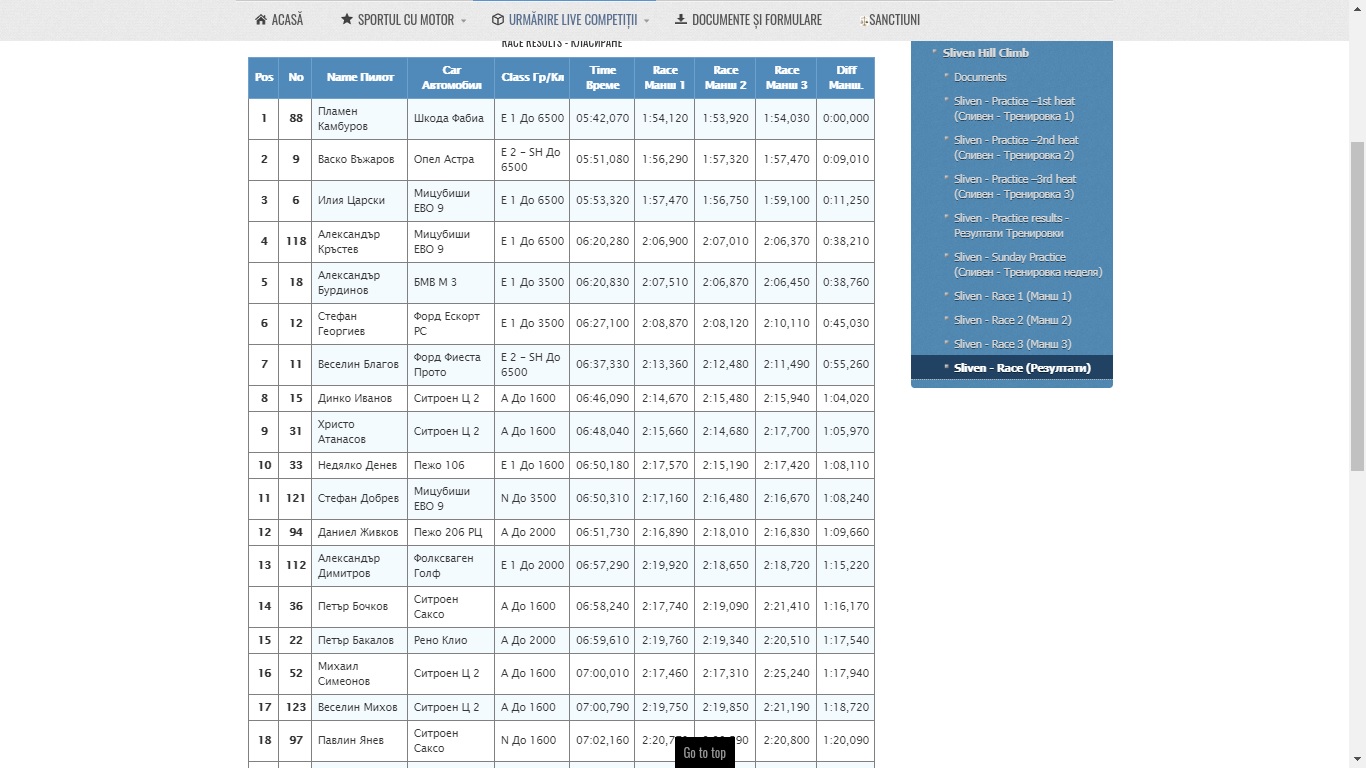1366x768 pixels.
Task: Click the home icon beside Acasă
Action: tap(261, 20)
